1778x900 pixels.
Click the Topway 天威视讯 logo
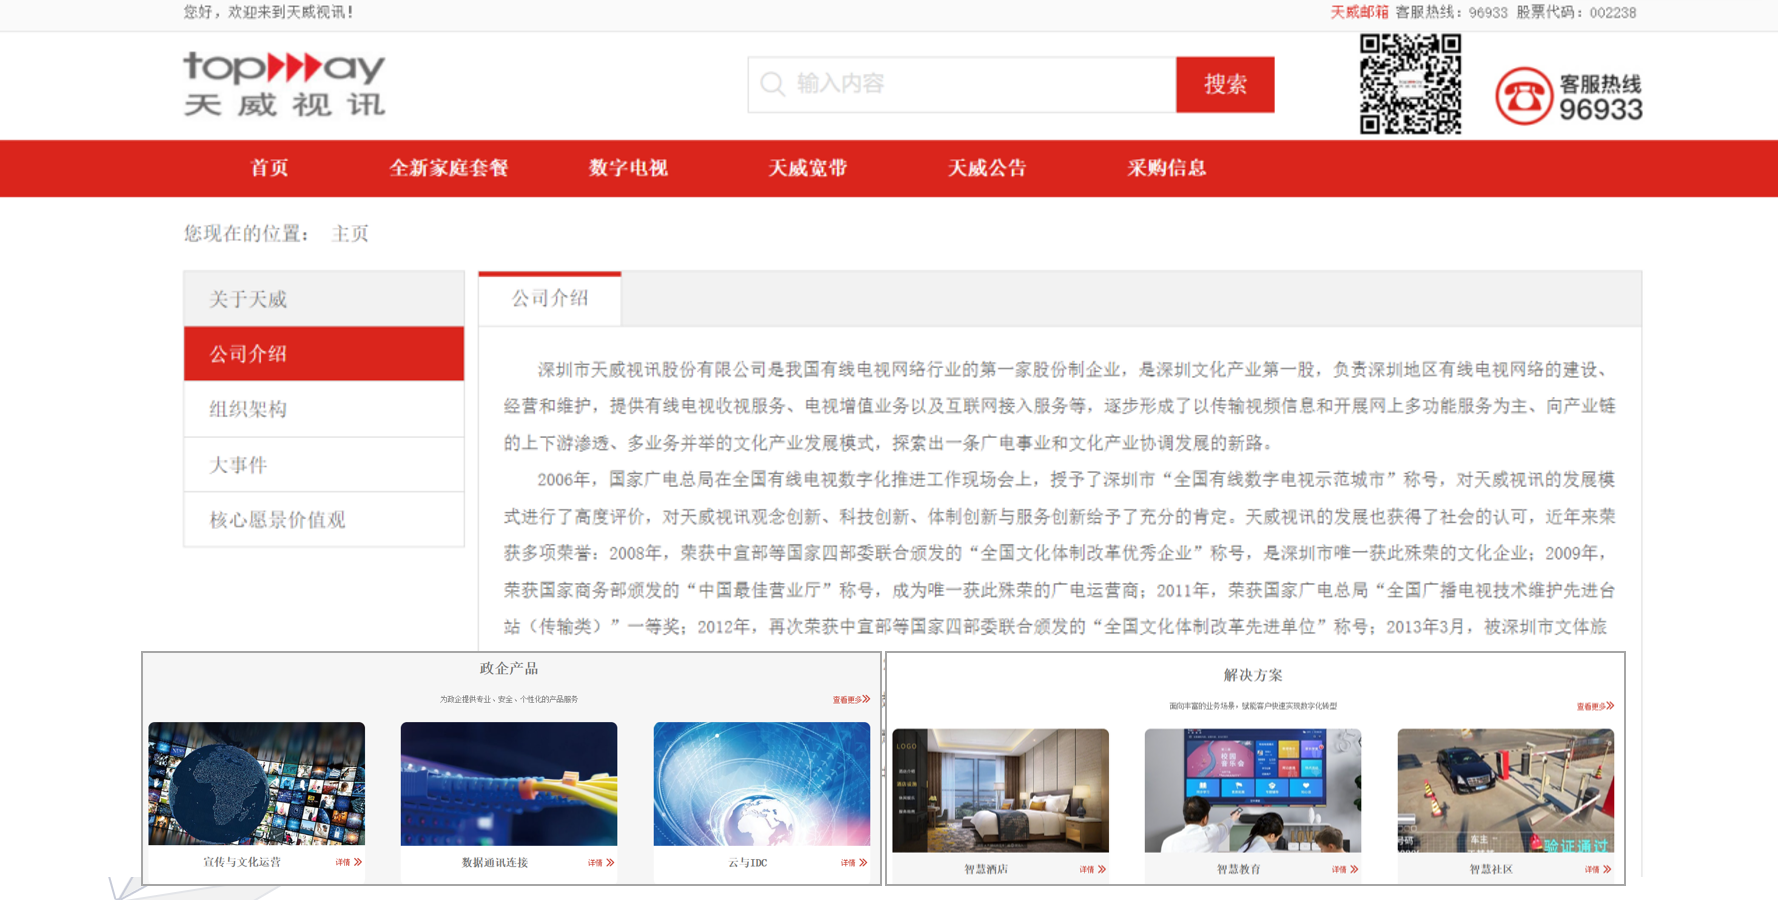pos(284,84)
